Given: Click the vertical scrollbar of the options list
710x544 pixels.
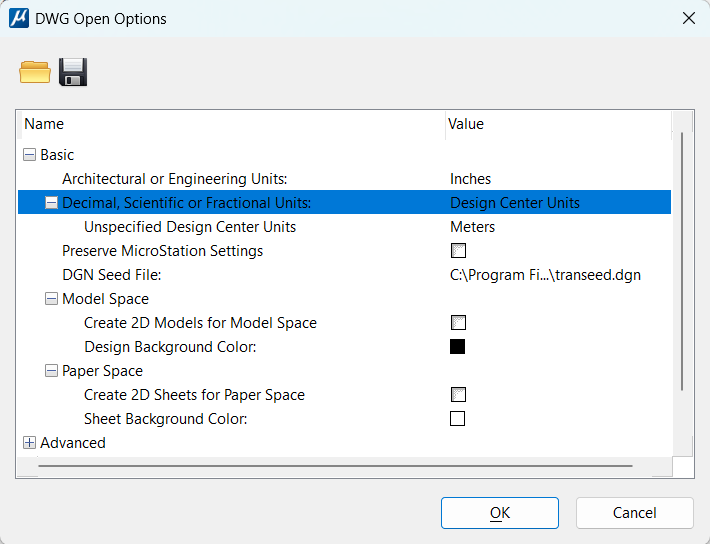Looking at the screenshot, I should (x=682, y=260).
